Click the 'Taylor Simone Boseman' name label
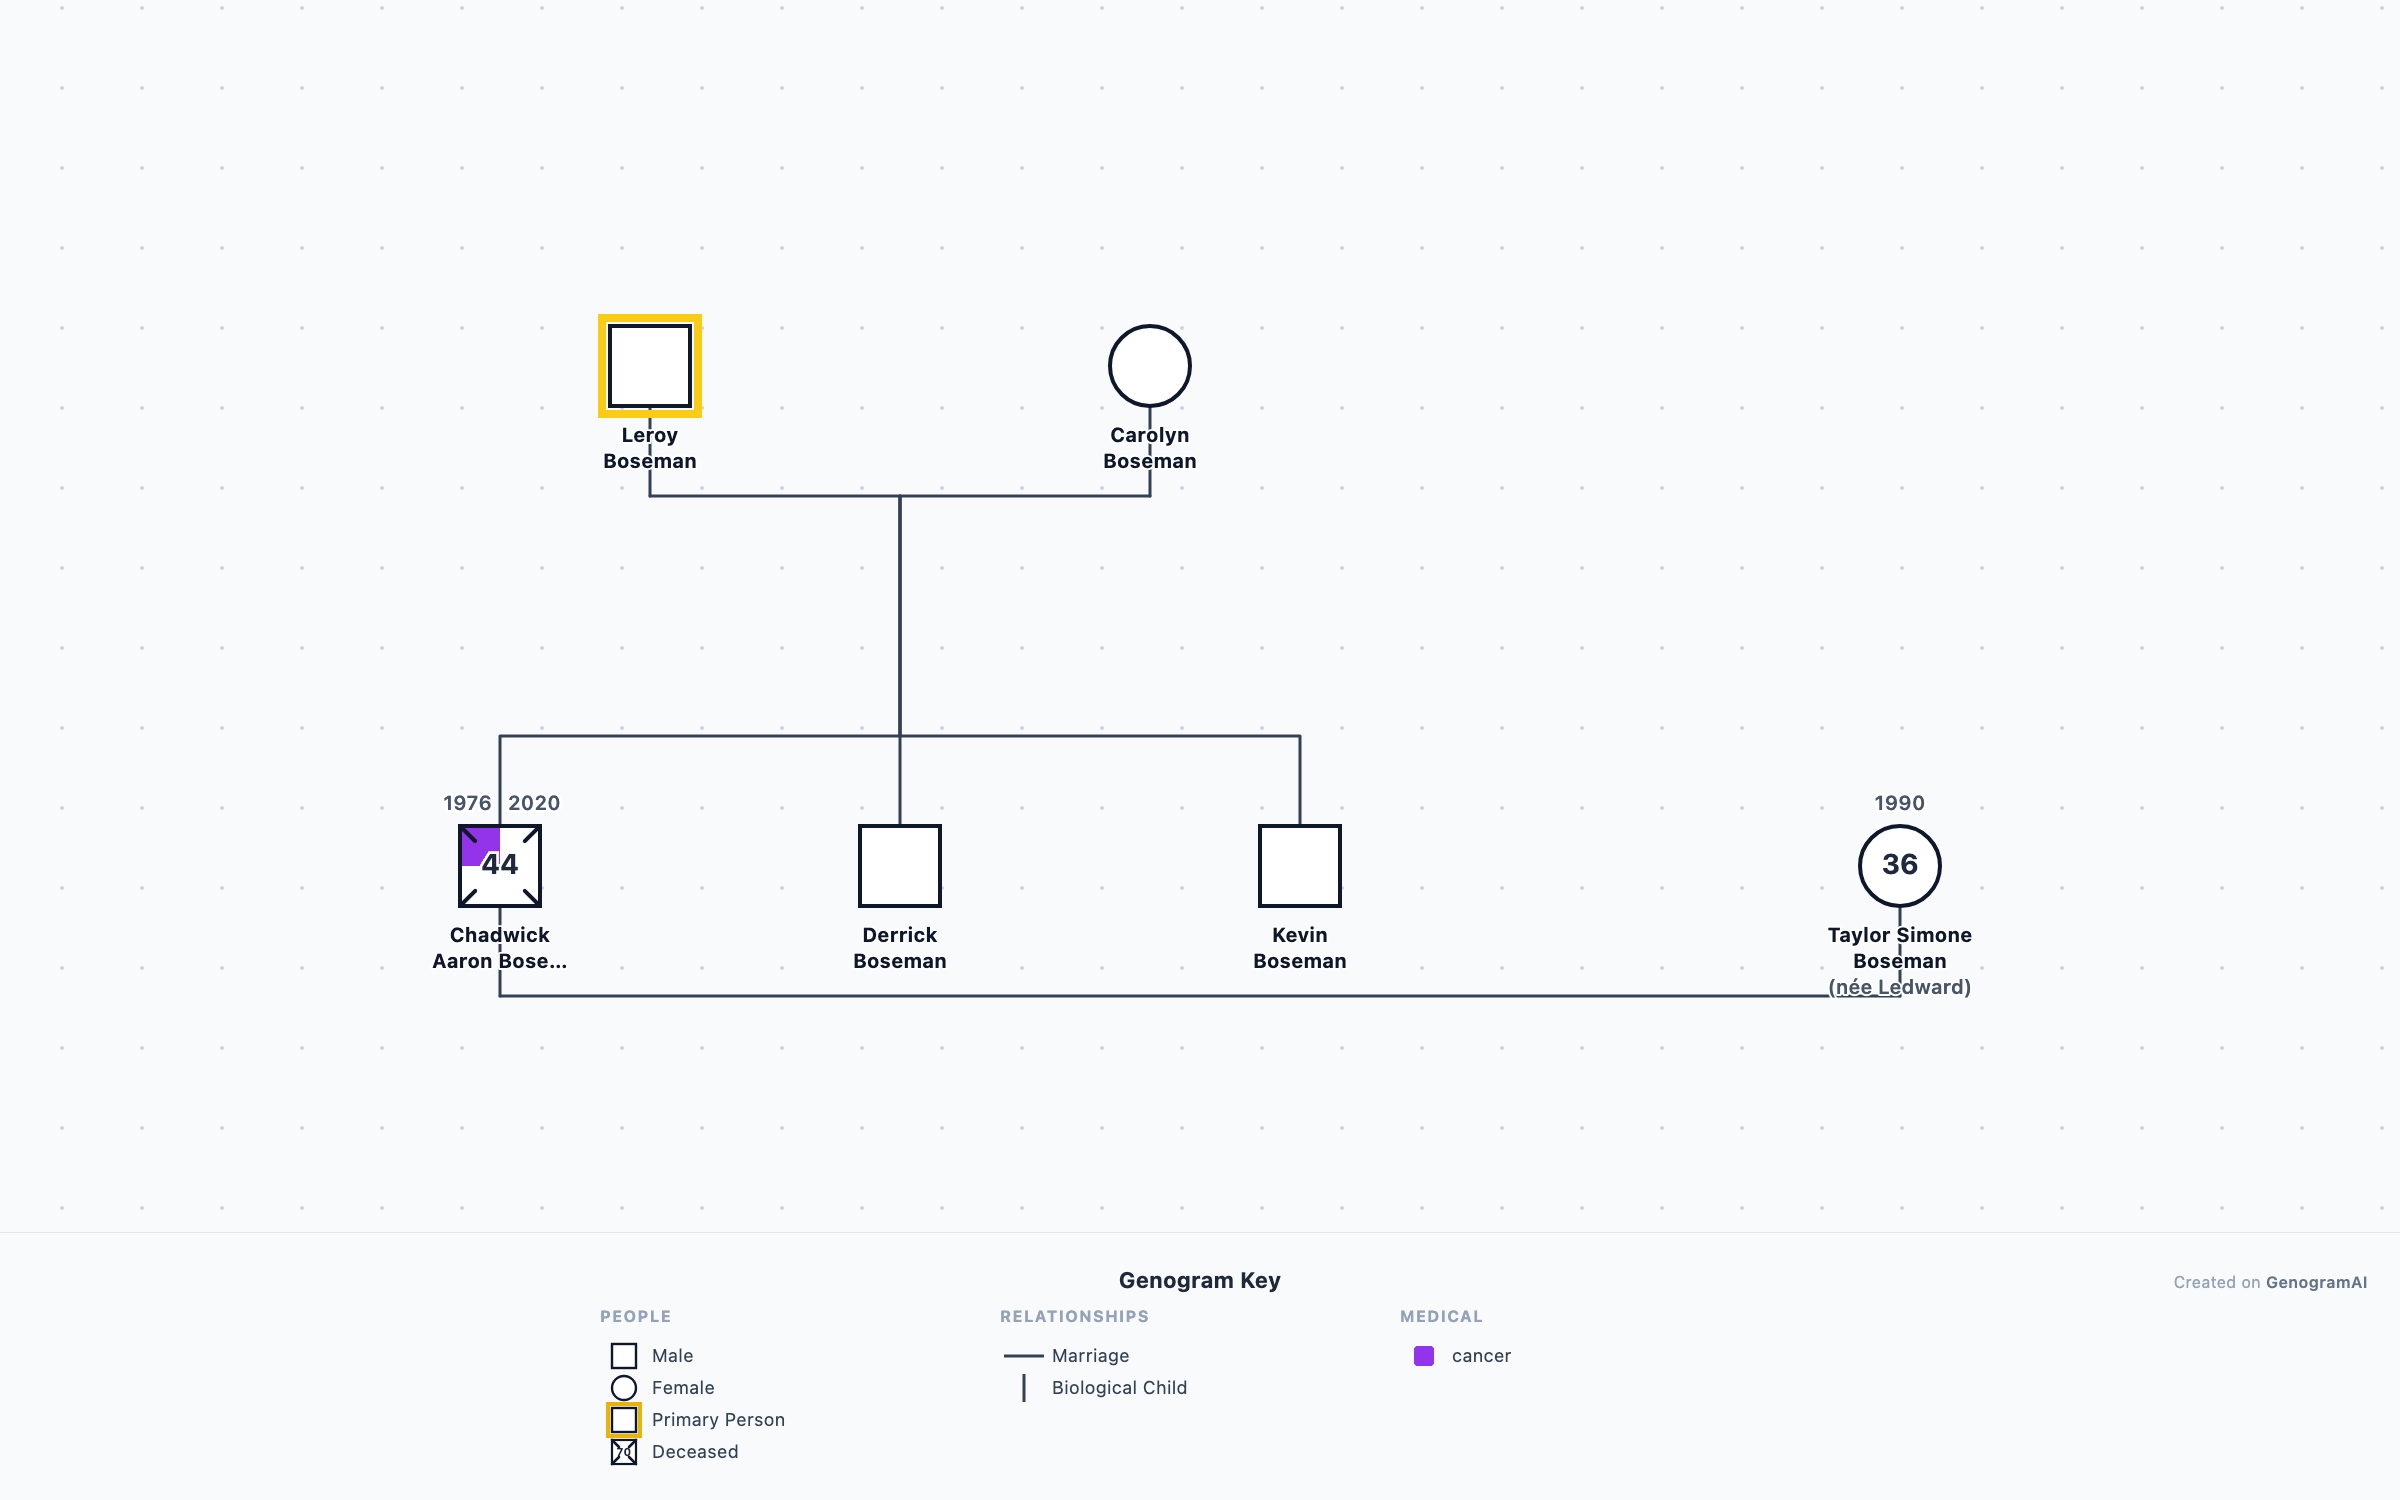 point(1900,948)
